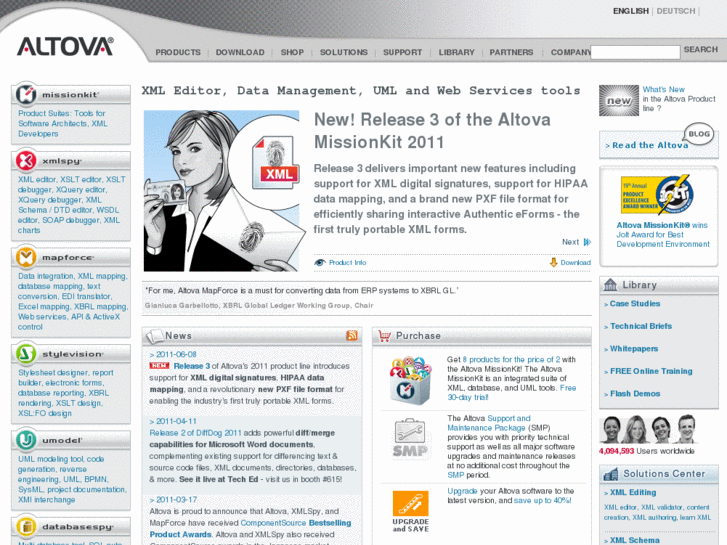
Task: Click the Download arrow icon
Action: (553, 263)
